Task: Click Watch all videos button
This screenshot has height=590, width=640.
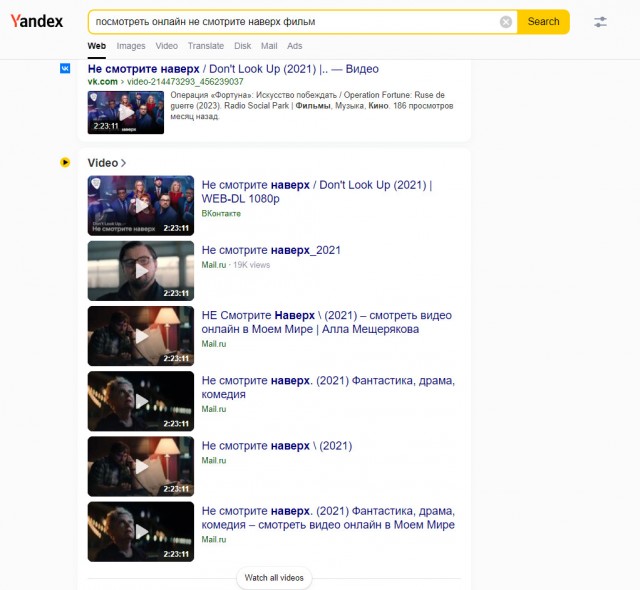Action: coord(274,578)
